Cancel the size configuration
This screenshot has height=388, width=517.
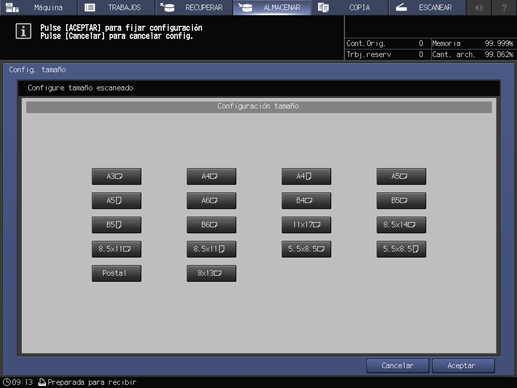[x=397, y=366]
